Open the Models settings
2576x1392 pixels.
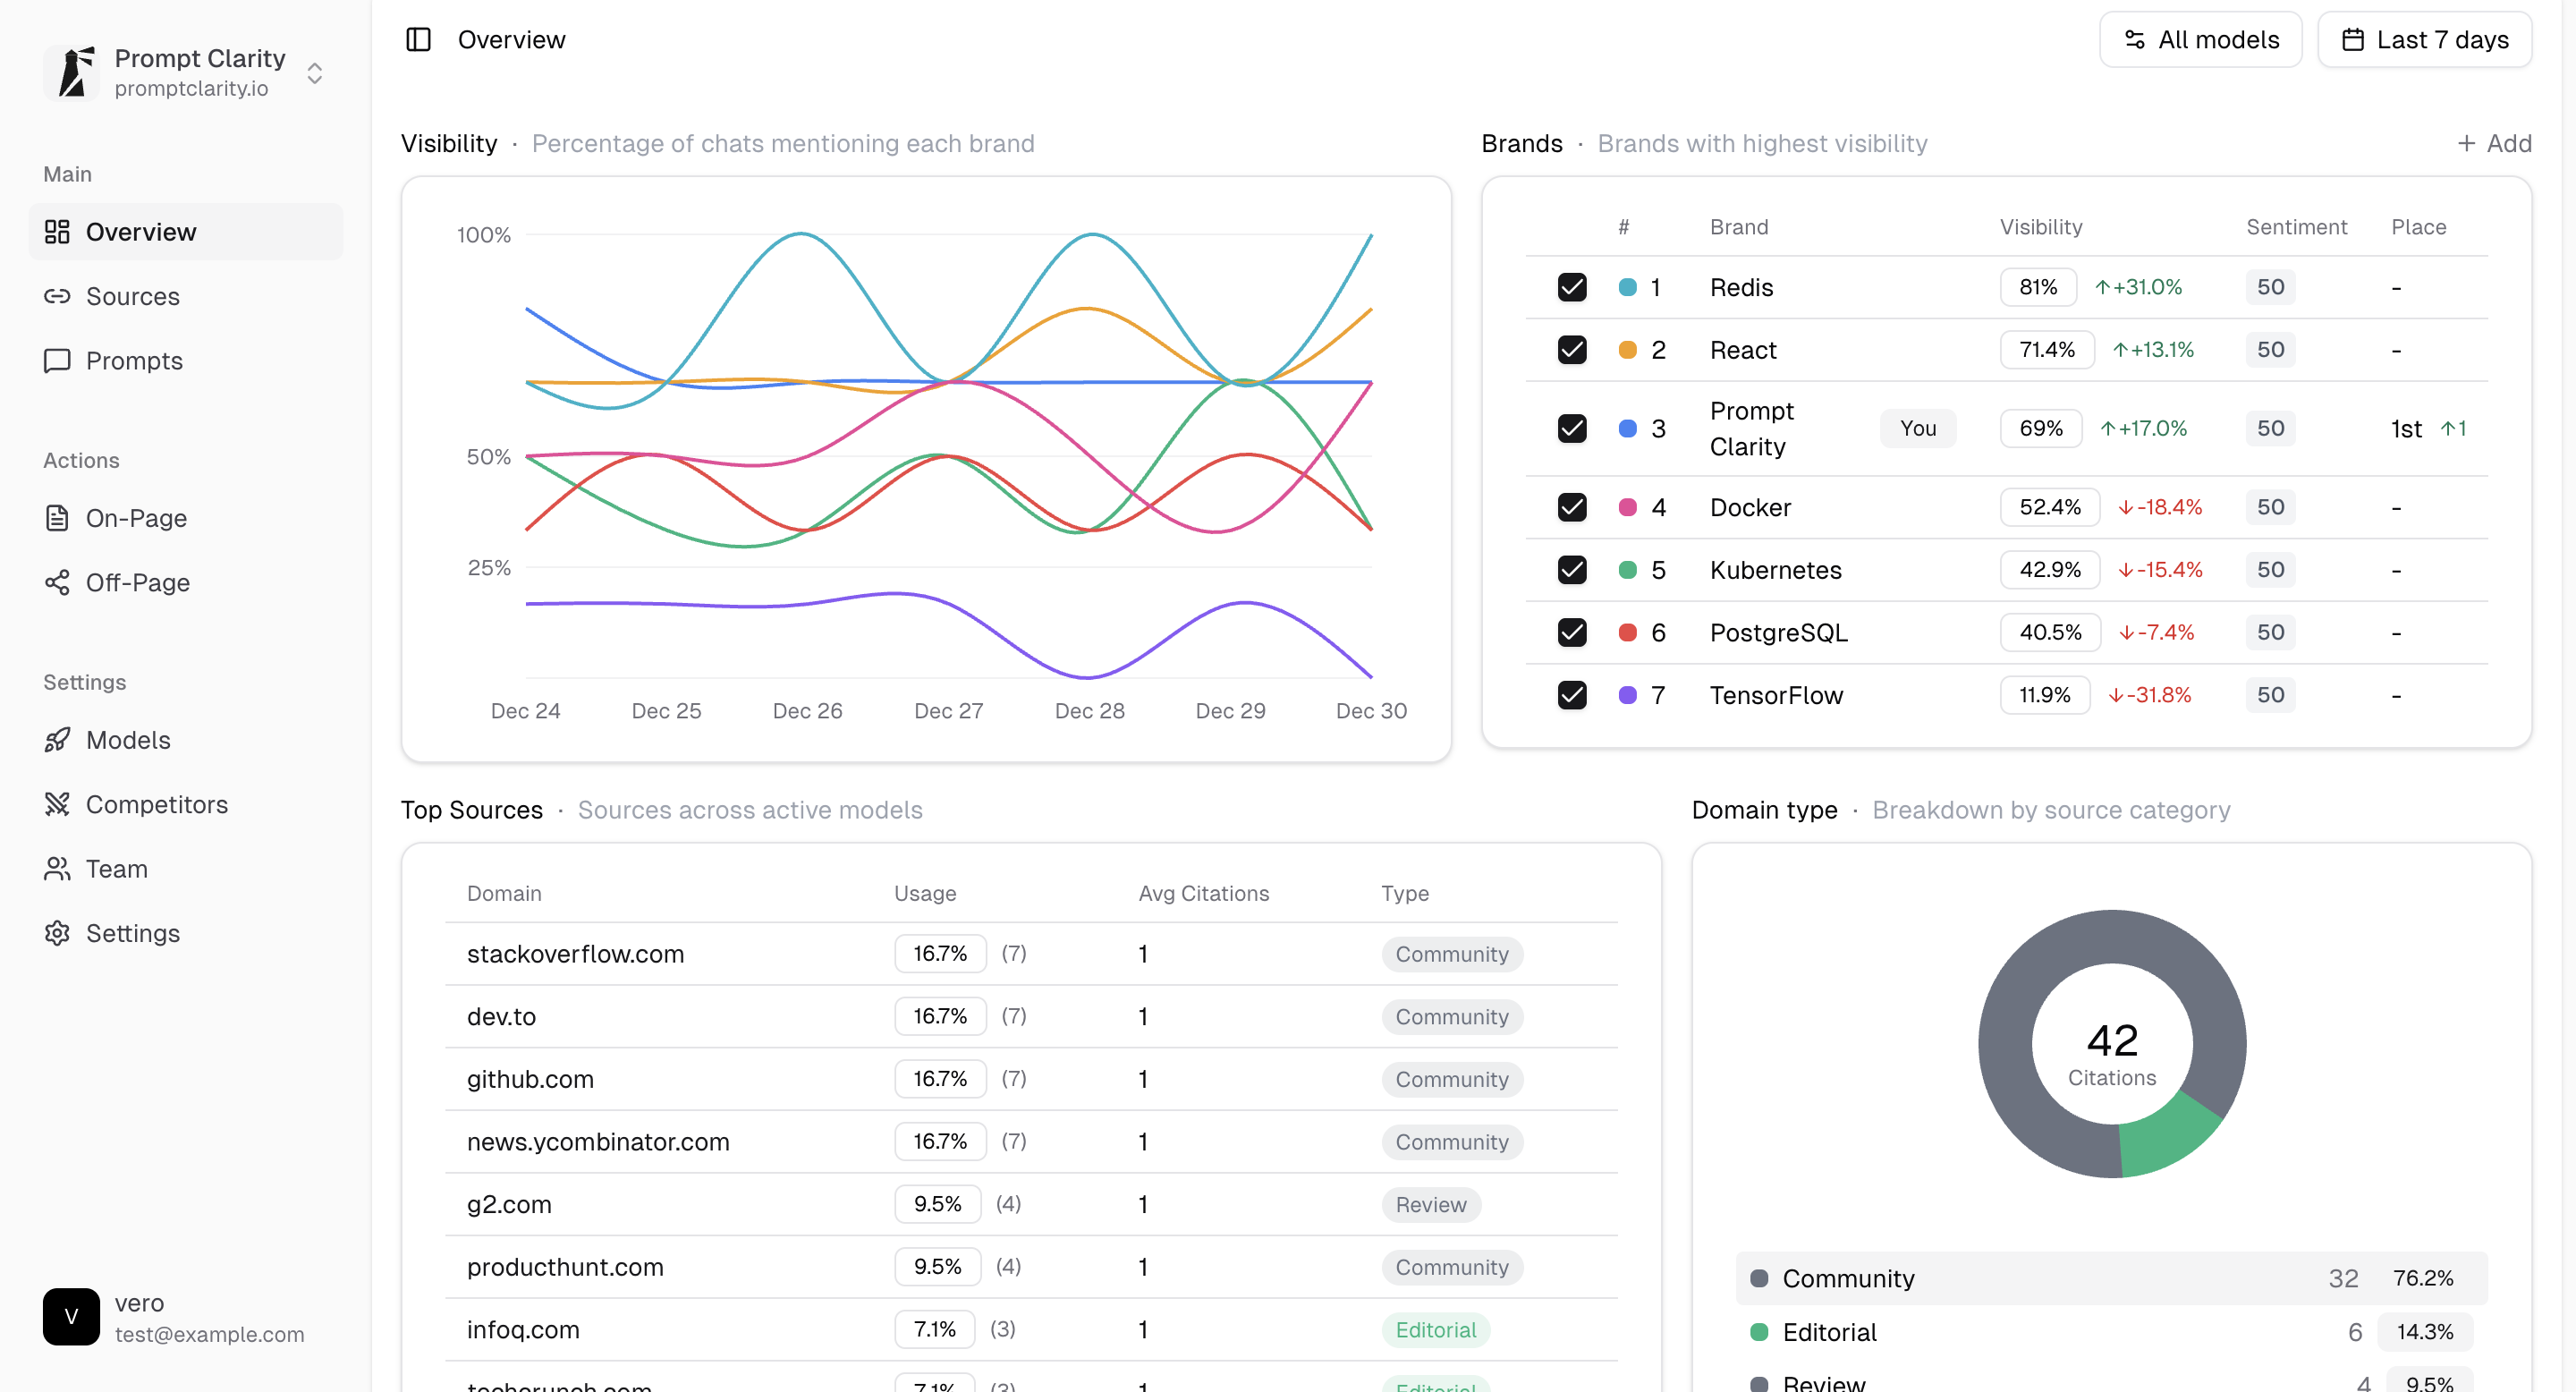click(x=129, y=740)
